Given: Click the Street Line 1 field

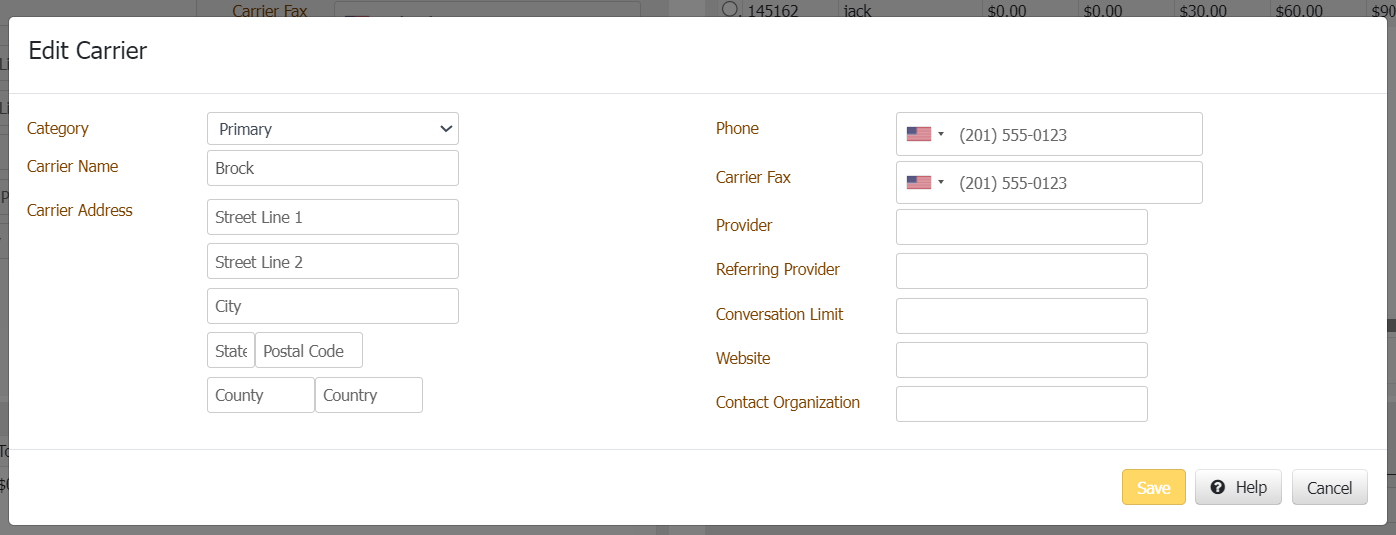Looking at the screenshot, I should click(x=332, y=217).
